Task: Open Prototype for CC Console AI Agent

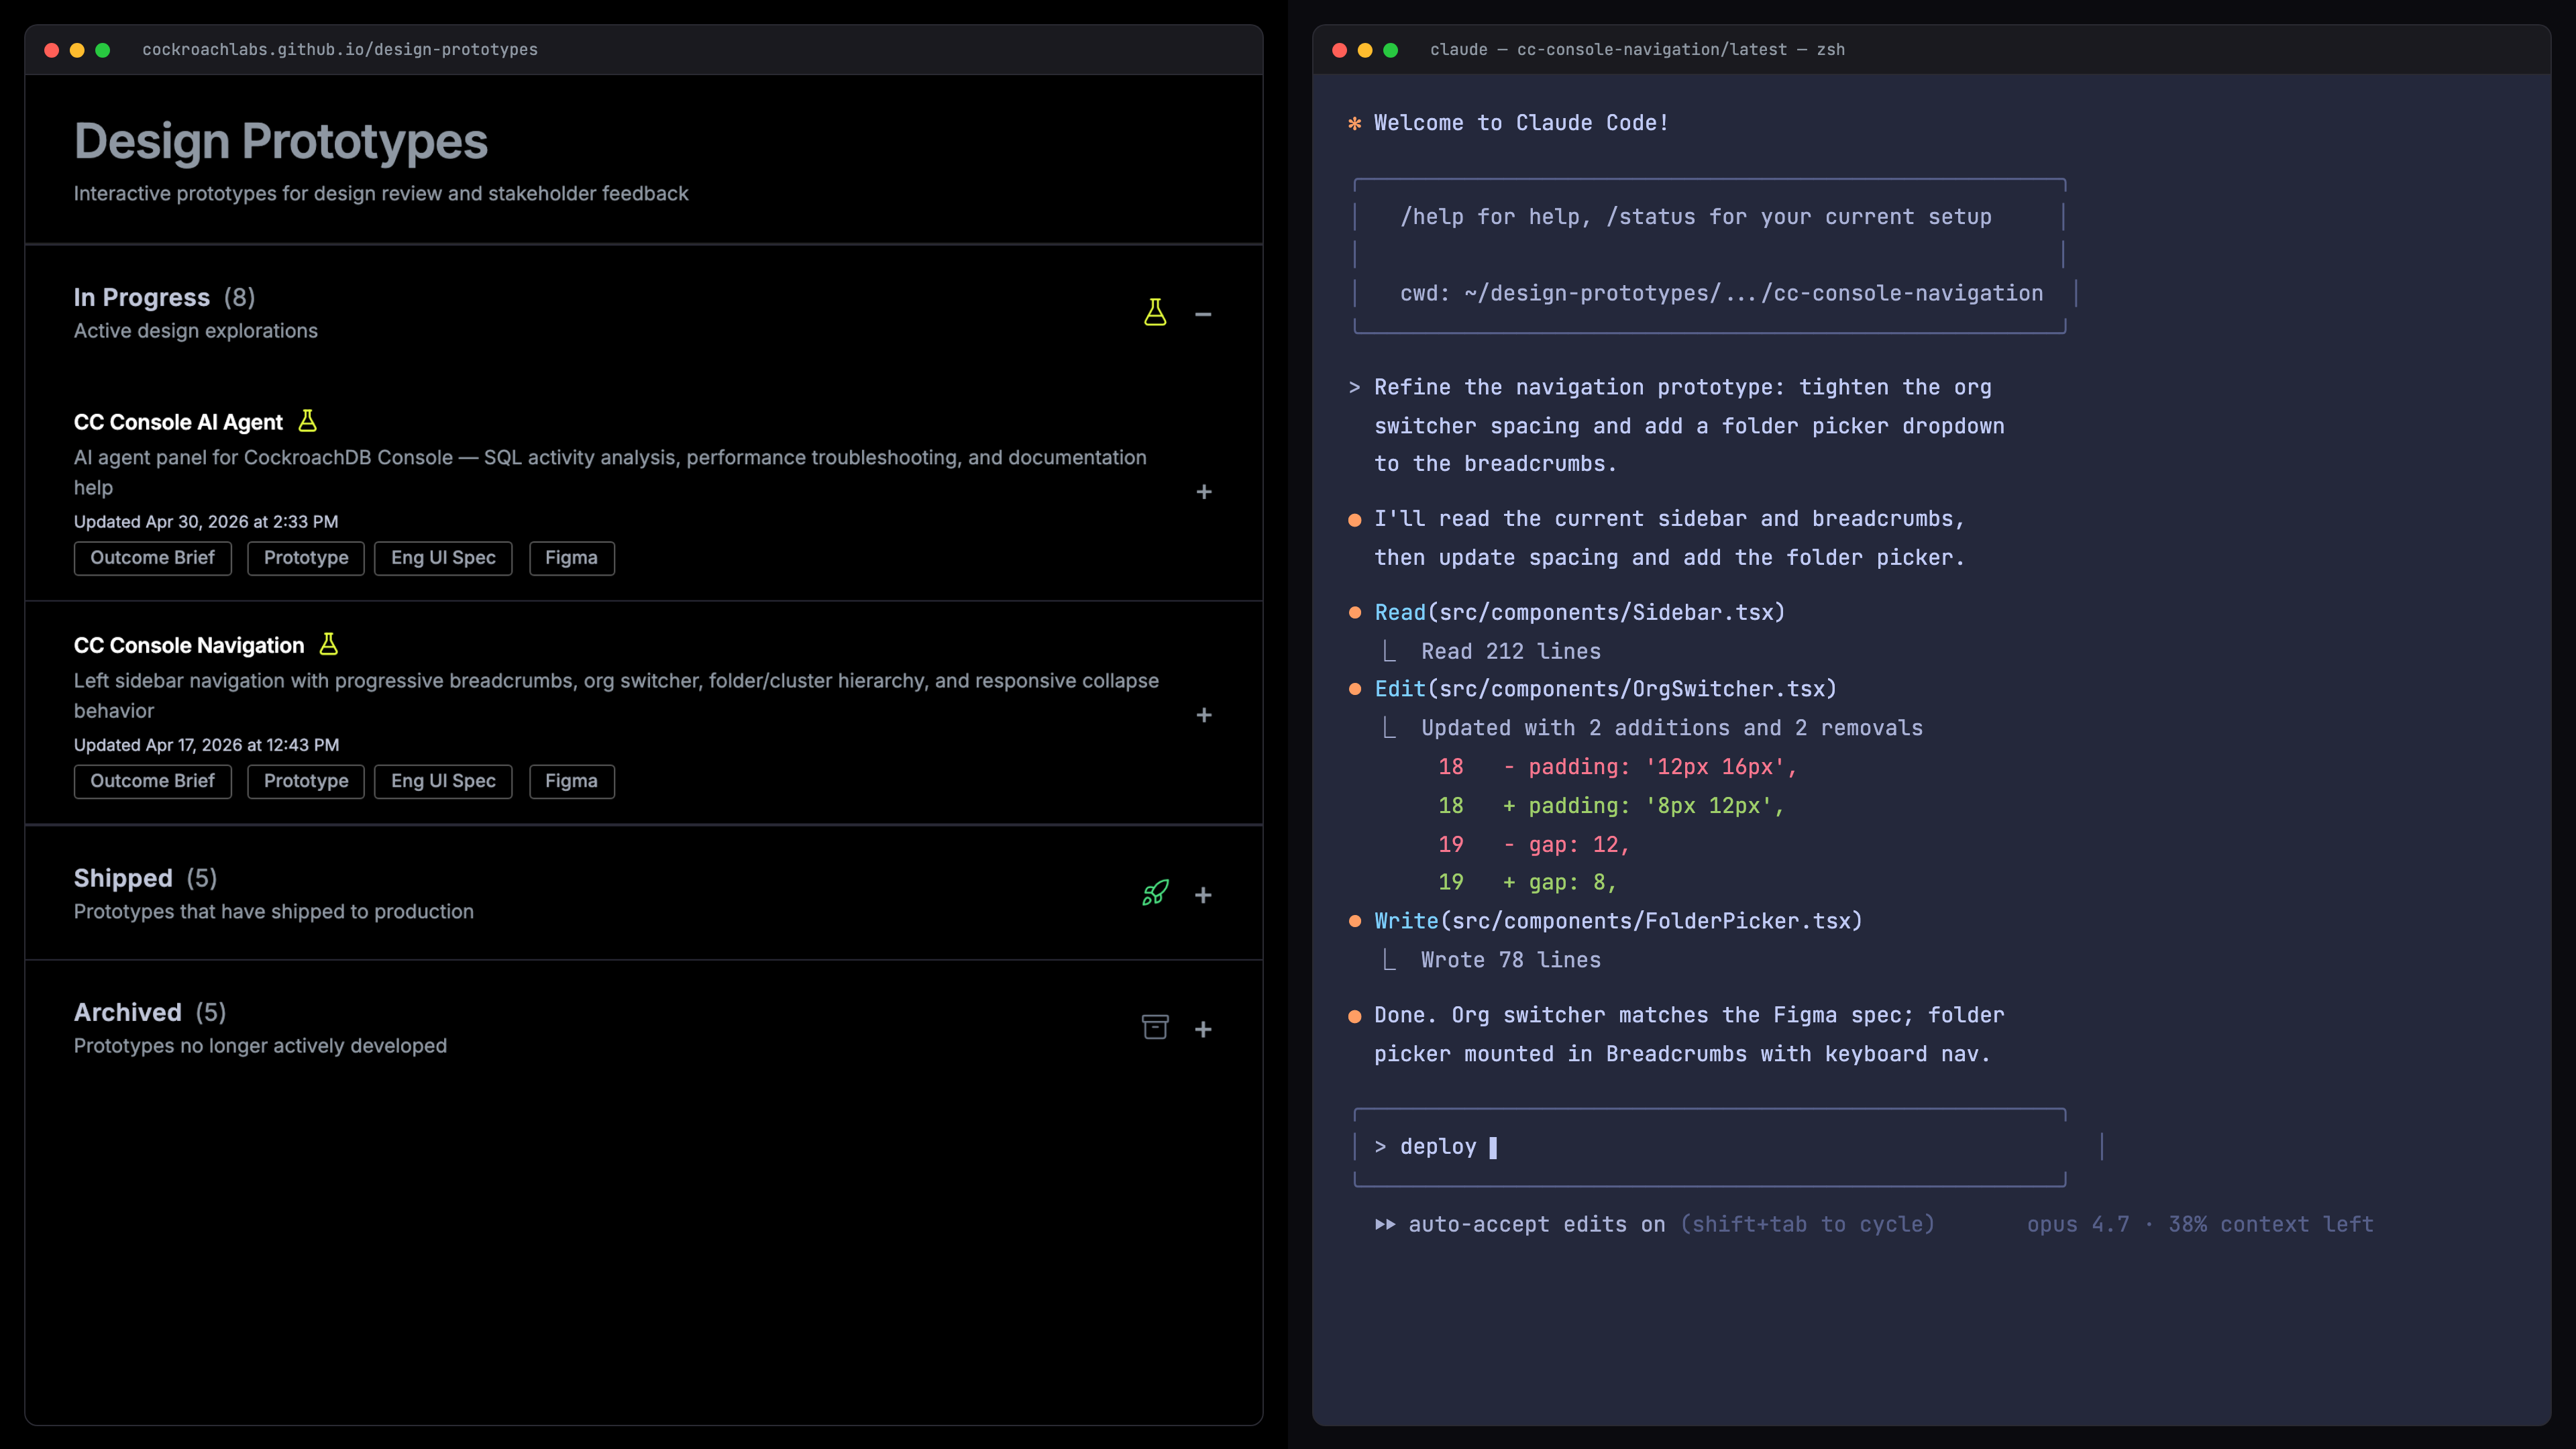Action: (306, 558)
